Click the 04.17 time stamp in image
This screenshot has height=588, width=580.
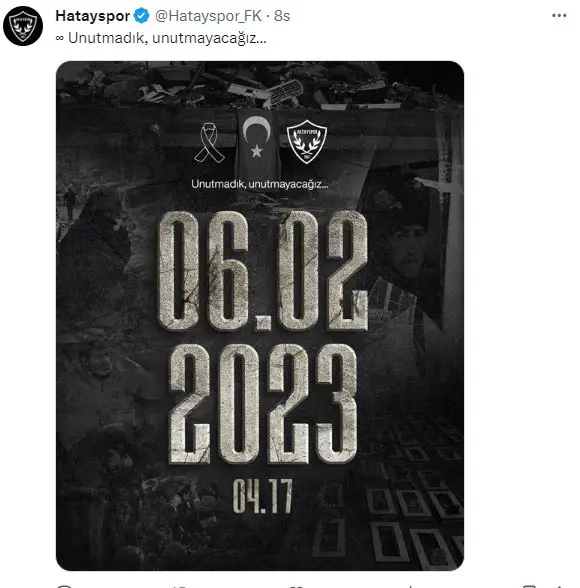click(262, 496)
